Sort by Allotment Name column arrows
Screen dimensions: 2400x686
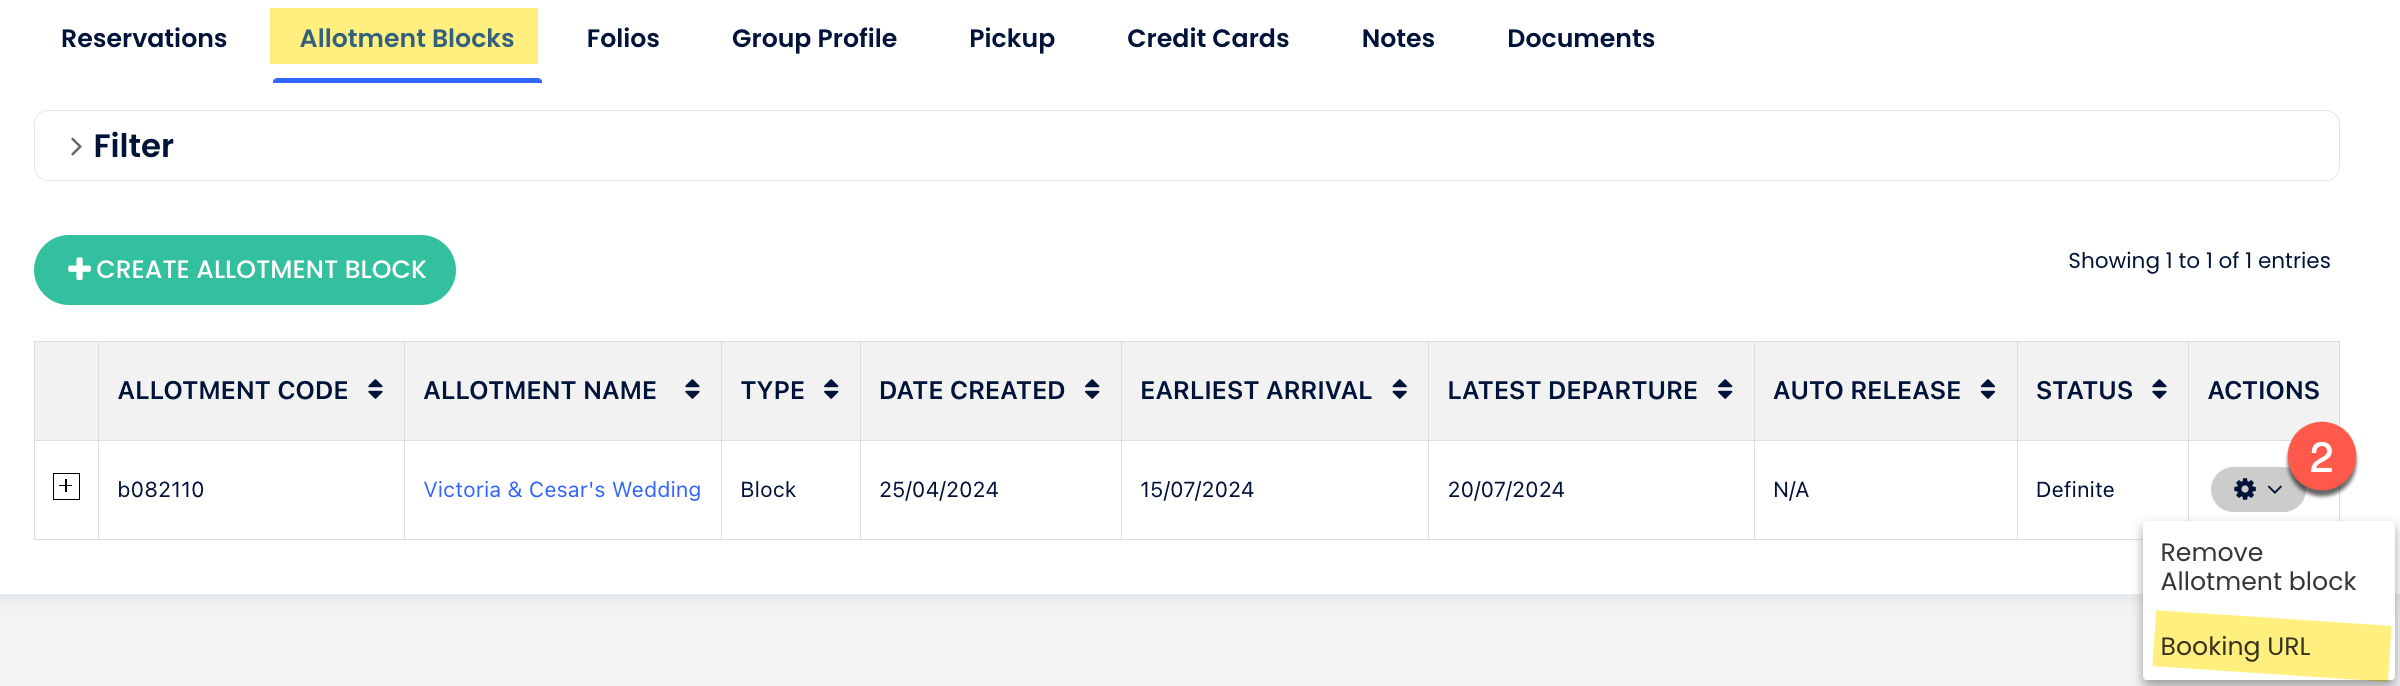[x=692, y=390]
